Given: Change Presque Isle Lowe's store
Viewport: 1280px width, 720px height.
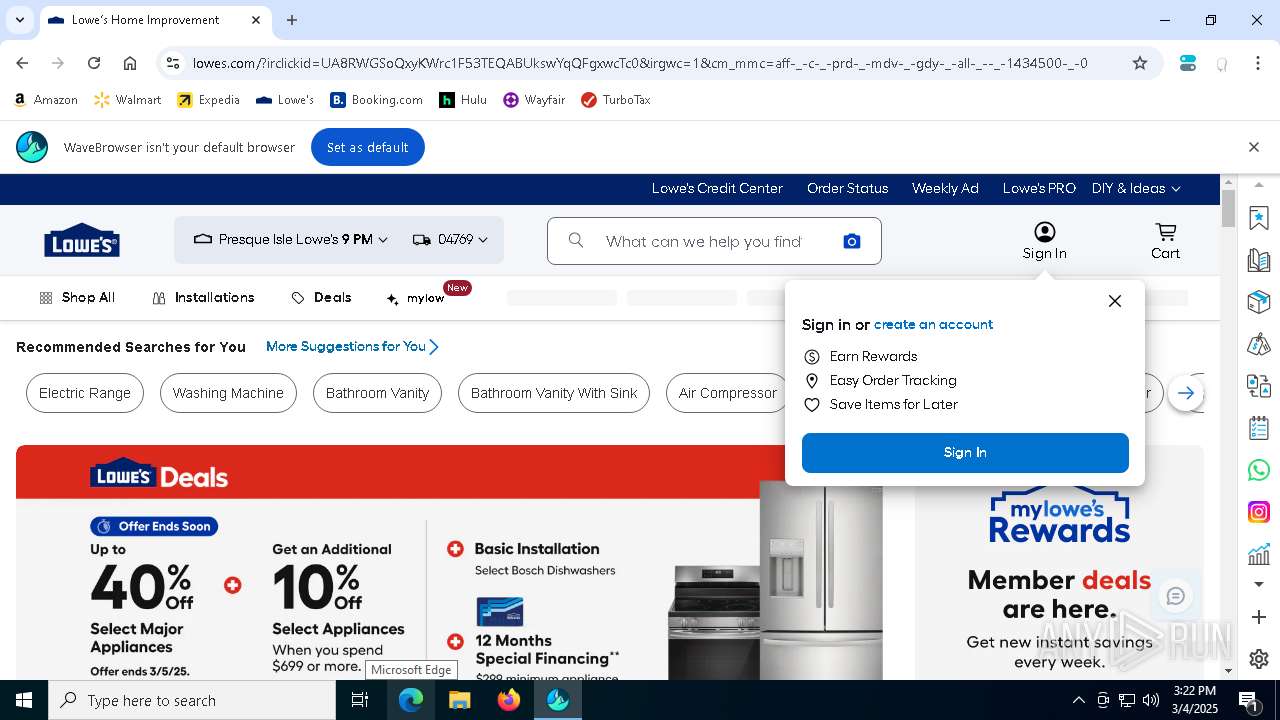Looking at the screenshot, I should pos(291,240).
